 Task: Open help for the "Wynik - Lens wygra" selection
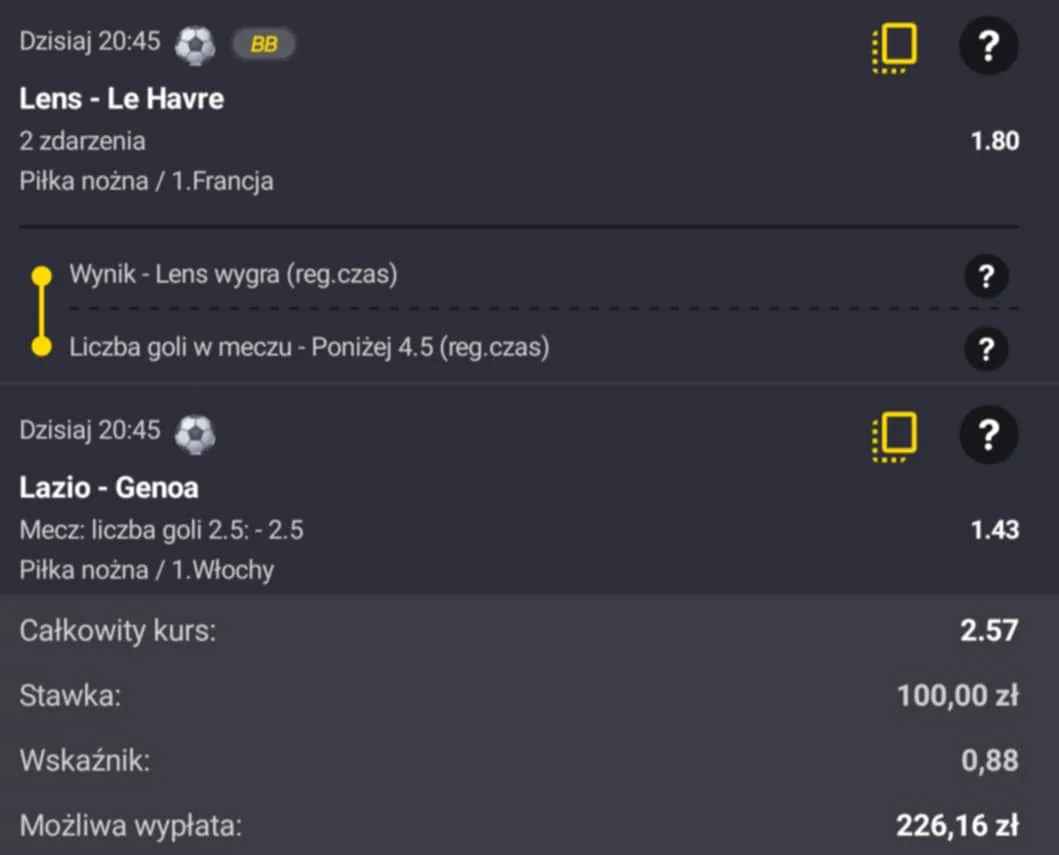click(x=986, y=276)
